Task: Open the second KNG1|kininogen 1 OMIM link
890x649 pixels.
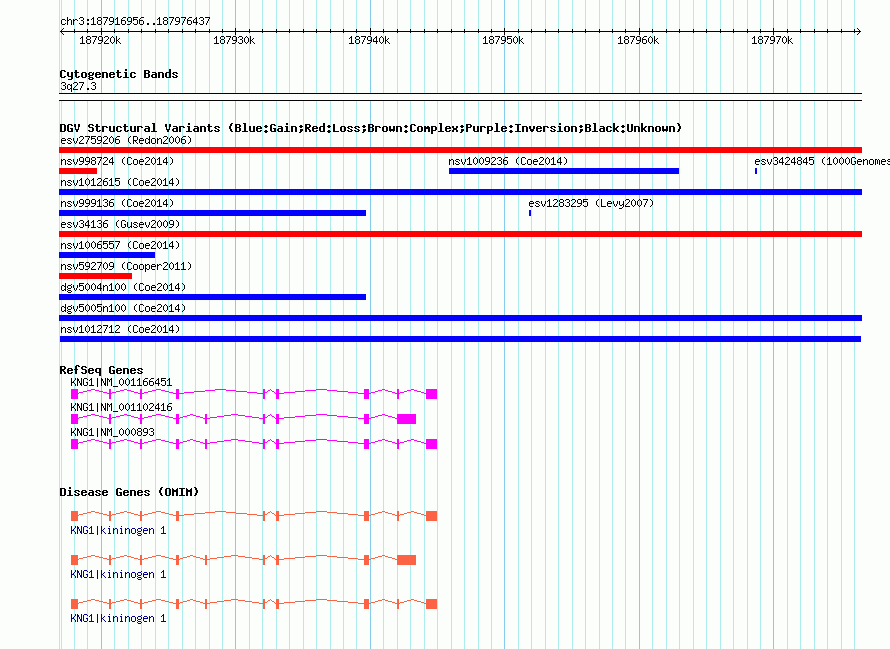Action: (118, 575)
